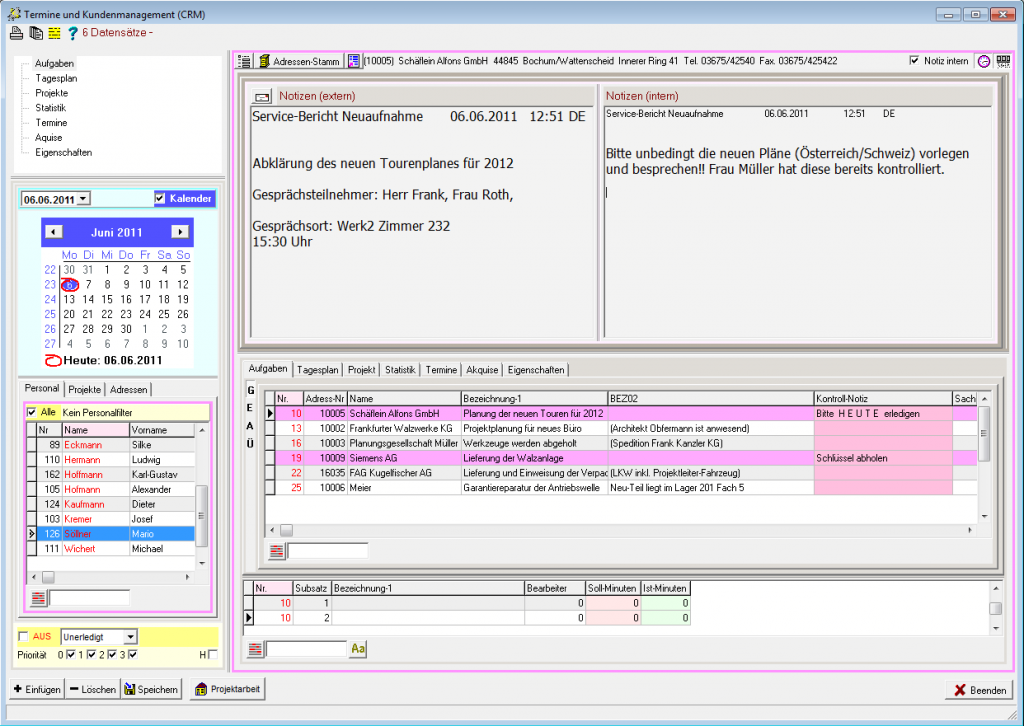
Task: Toggle the Notiz intern checkbox
Action: tap(914, 61)
